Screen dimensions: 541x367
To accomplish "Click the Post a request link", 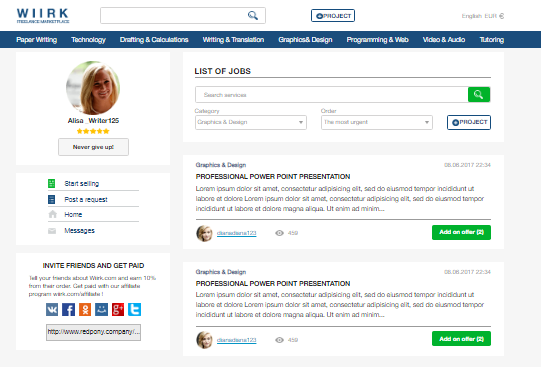I will [x=86, y=199].
